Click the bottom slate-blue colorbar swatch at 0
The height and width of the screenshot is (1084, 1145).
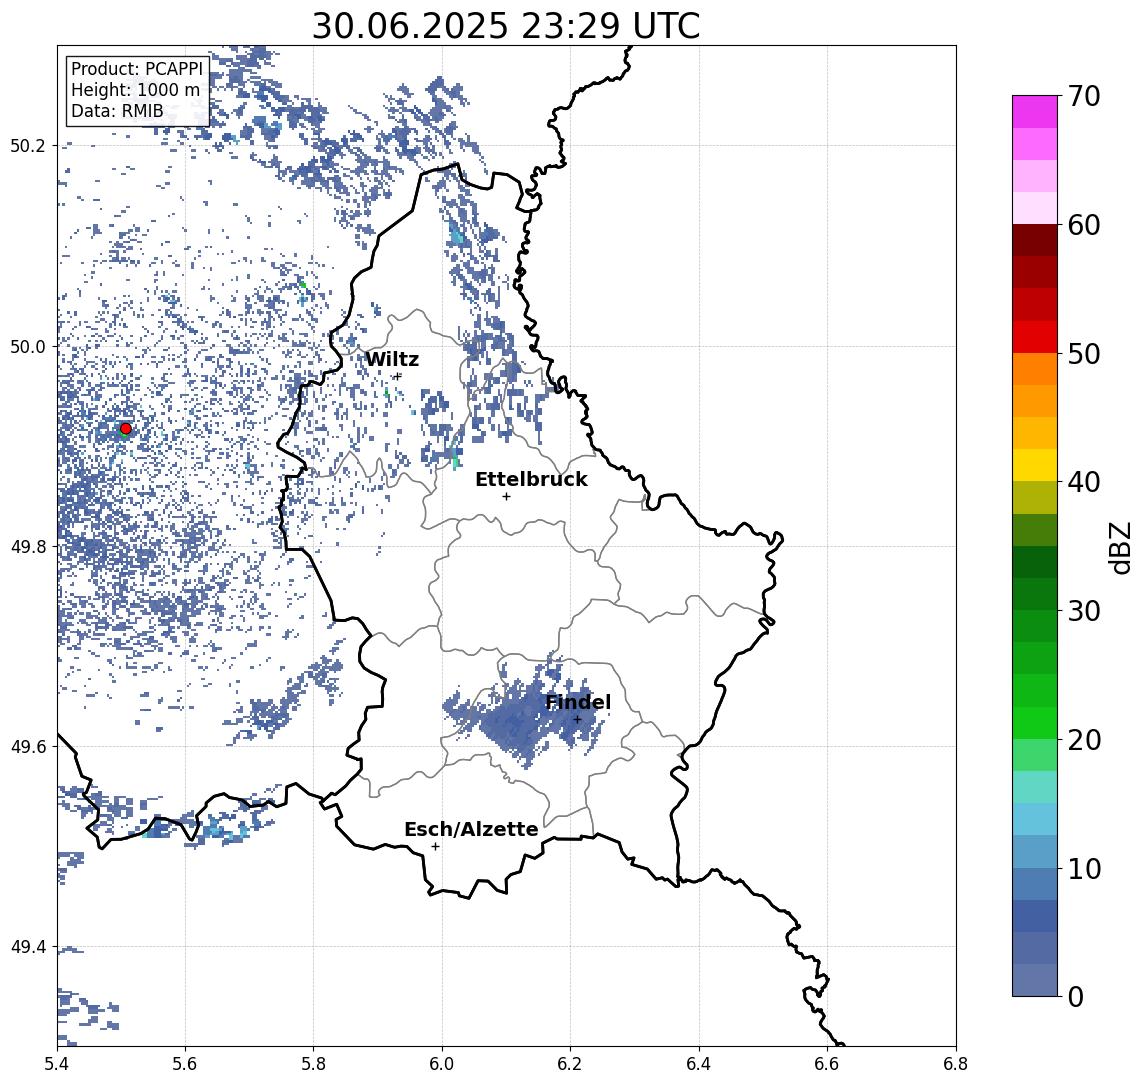pyautogui.click(x=1035, y=980)
